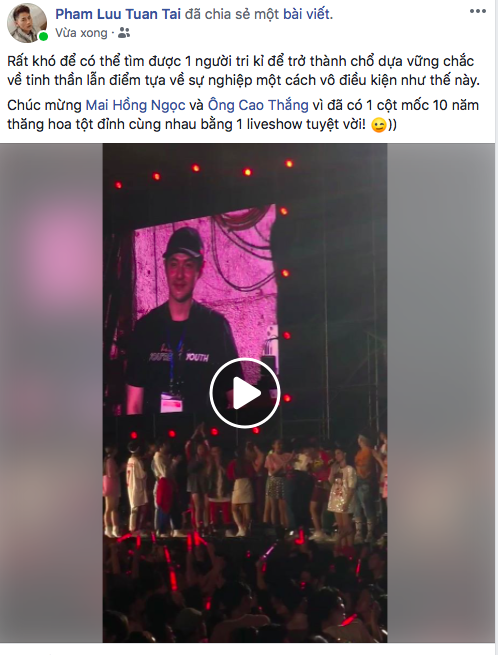Viewport: 498px width, 655px height.
Task: Click the 'Vừa xong' post timestamp
Action: point(81,33)
